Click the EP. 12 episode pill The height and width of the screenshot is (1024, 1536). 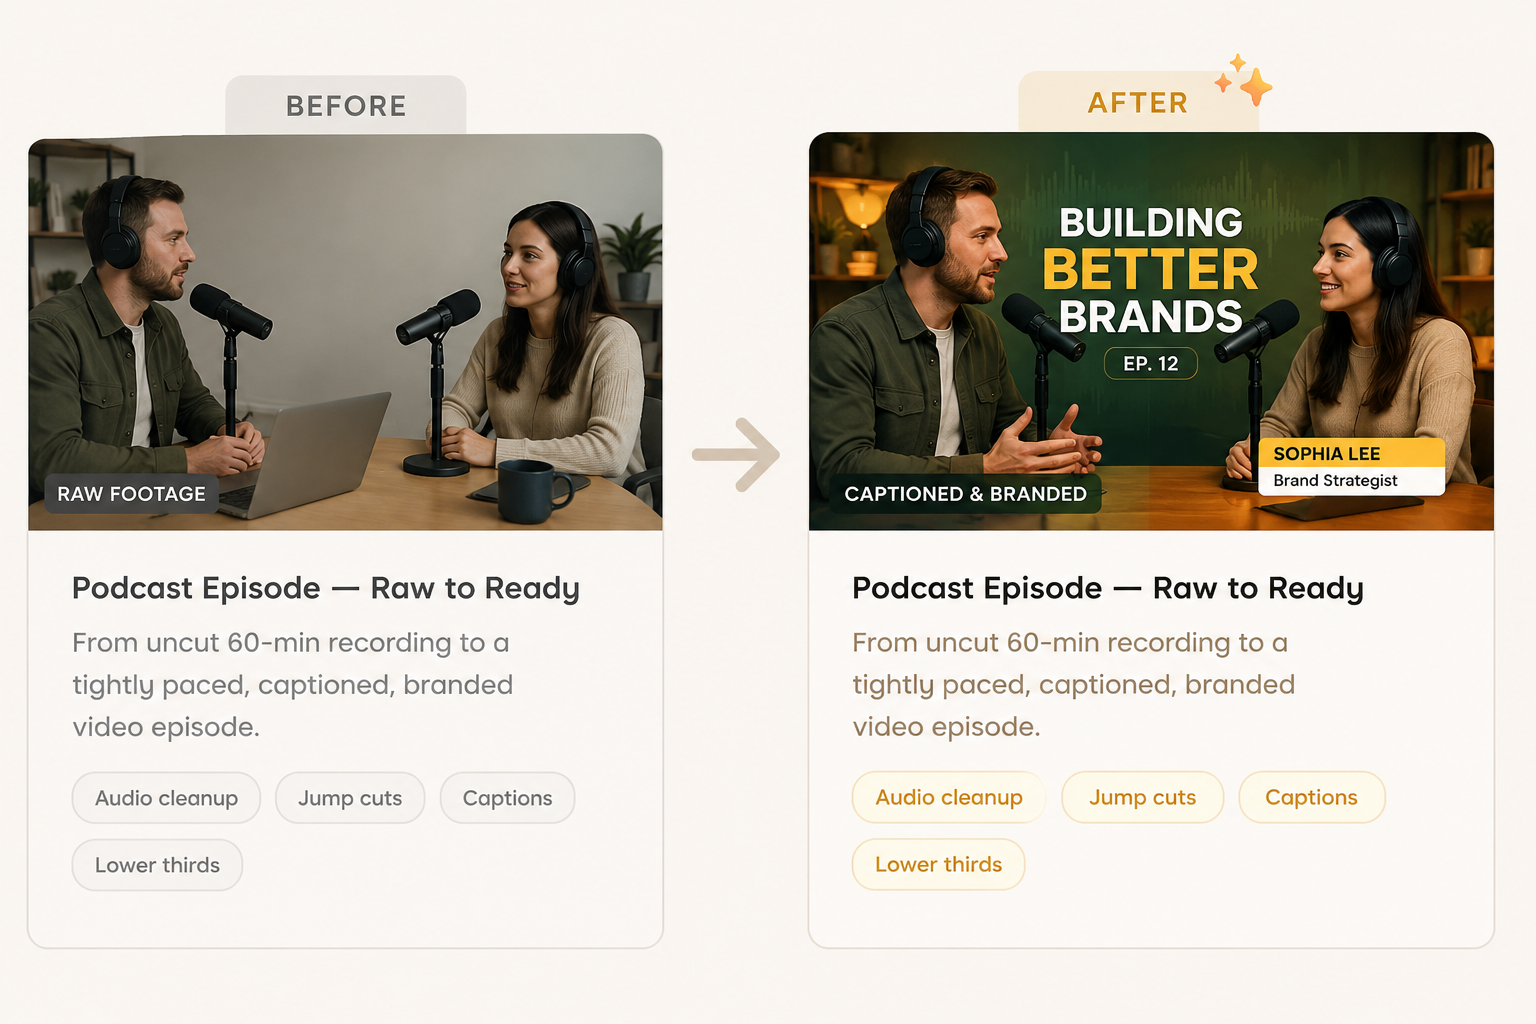(x=1151, y=364)
